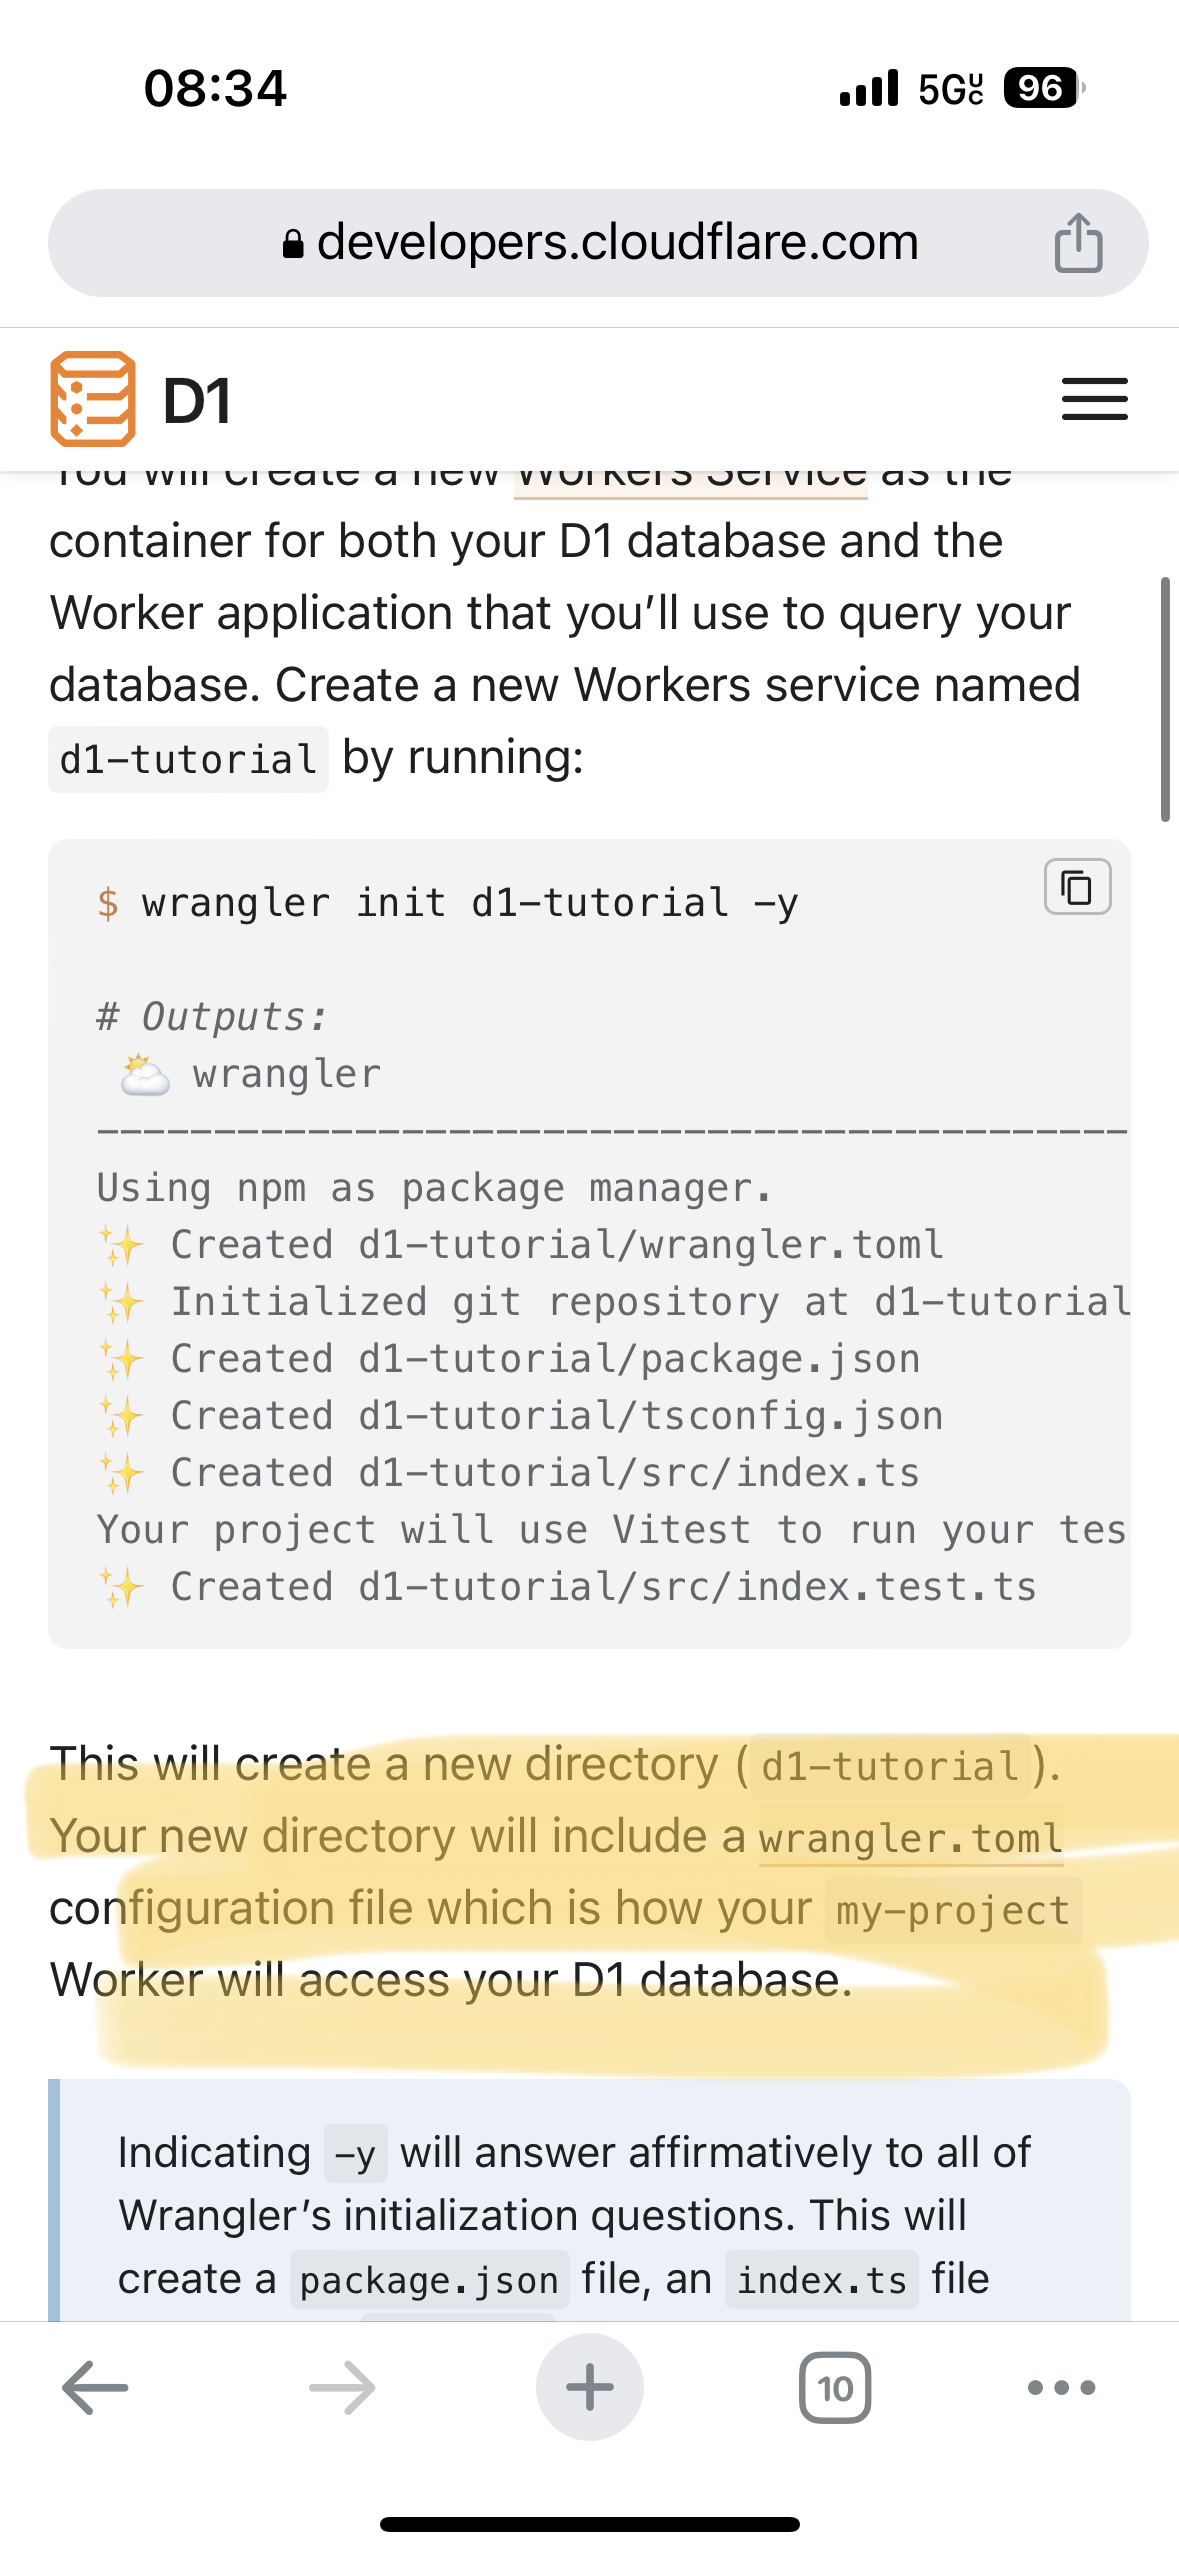Open tab switcher showing 10 tabs
The image size is (1179, 2556).
(835, 2387)
